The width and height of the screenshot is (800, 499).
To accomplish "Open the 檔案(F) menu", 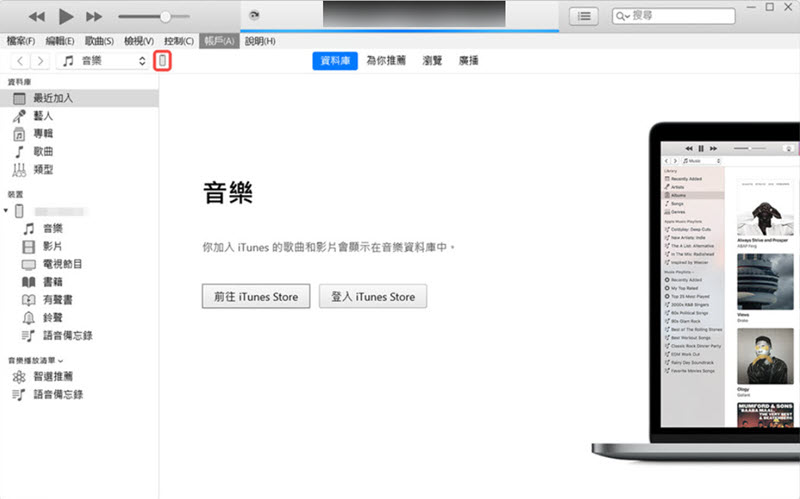I will tap(21, 41).
